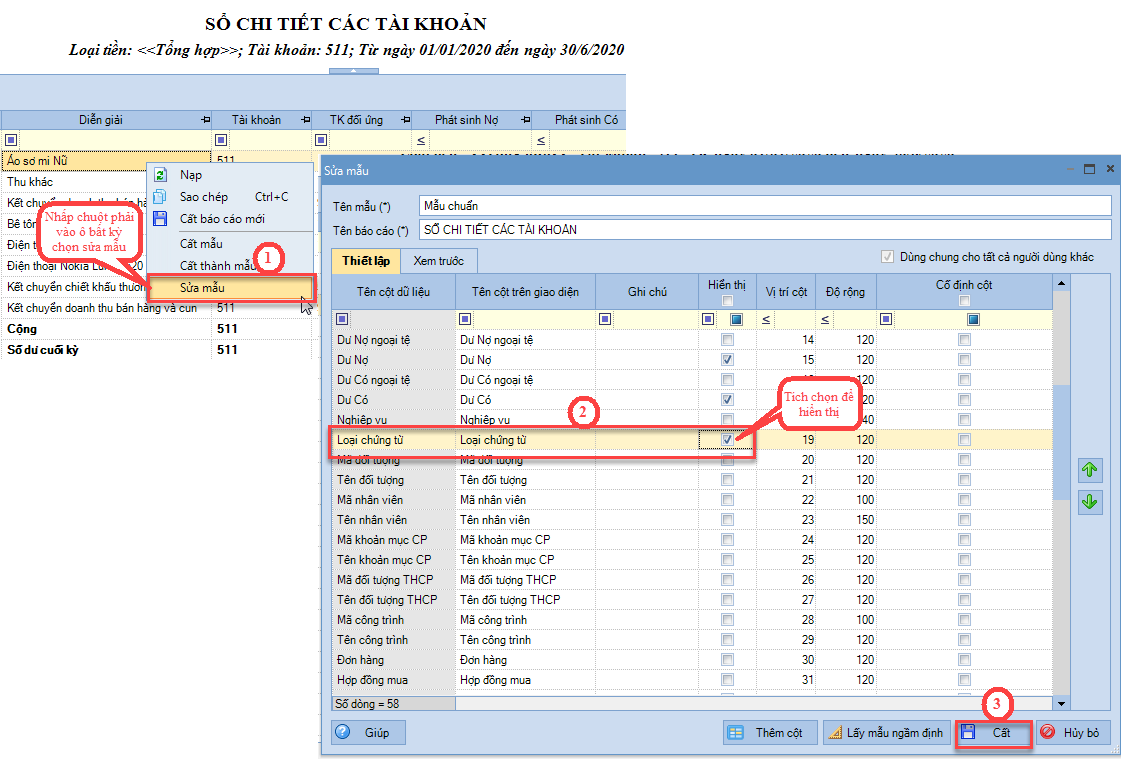The height and width of the screenshot is (759, 1121).
Task: Collapse report header with top chevron
Action: click(x=353, y=71)
